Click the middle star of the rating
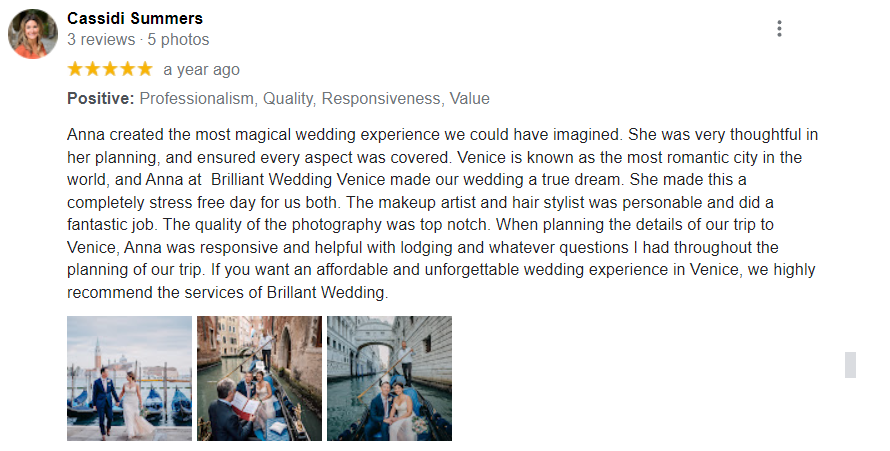Image resolution: width=890 pixels, height=451 pixels. click(110, 69)
